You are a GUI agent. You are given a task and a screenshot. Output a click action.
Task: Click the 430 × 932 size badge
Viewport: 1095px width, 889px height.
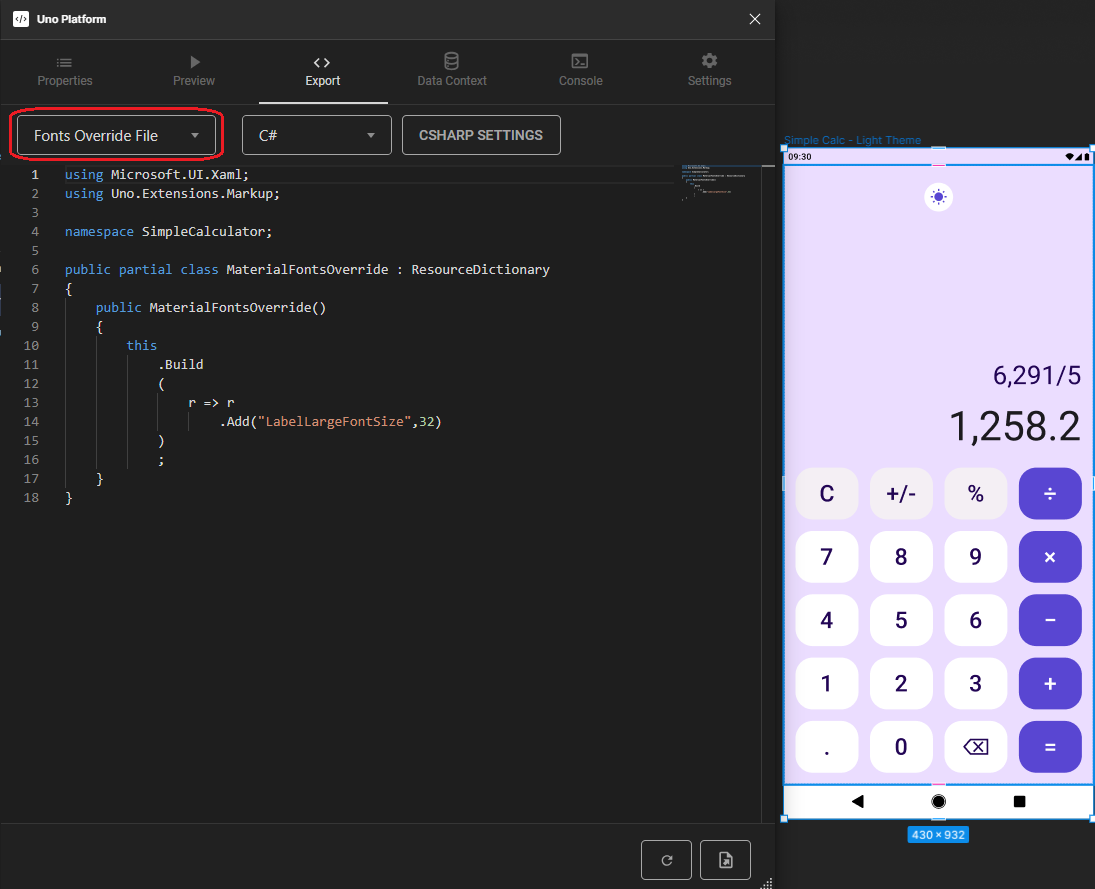[938, 834]
